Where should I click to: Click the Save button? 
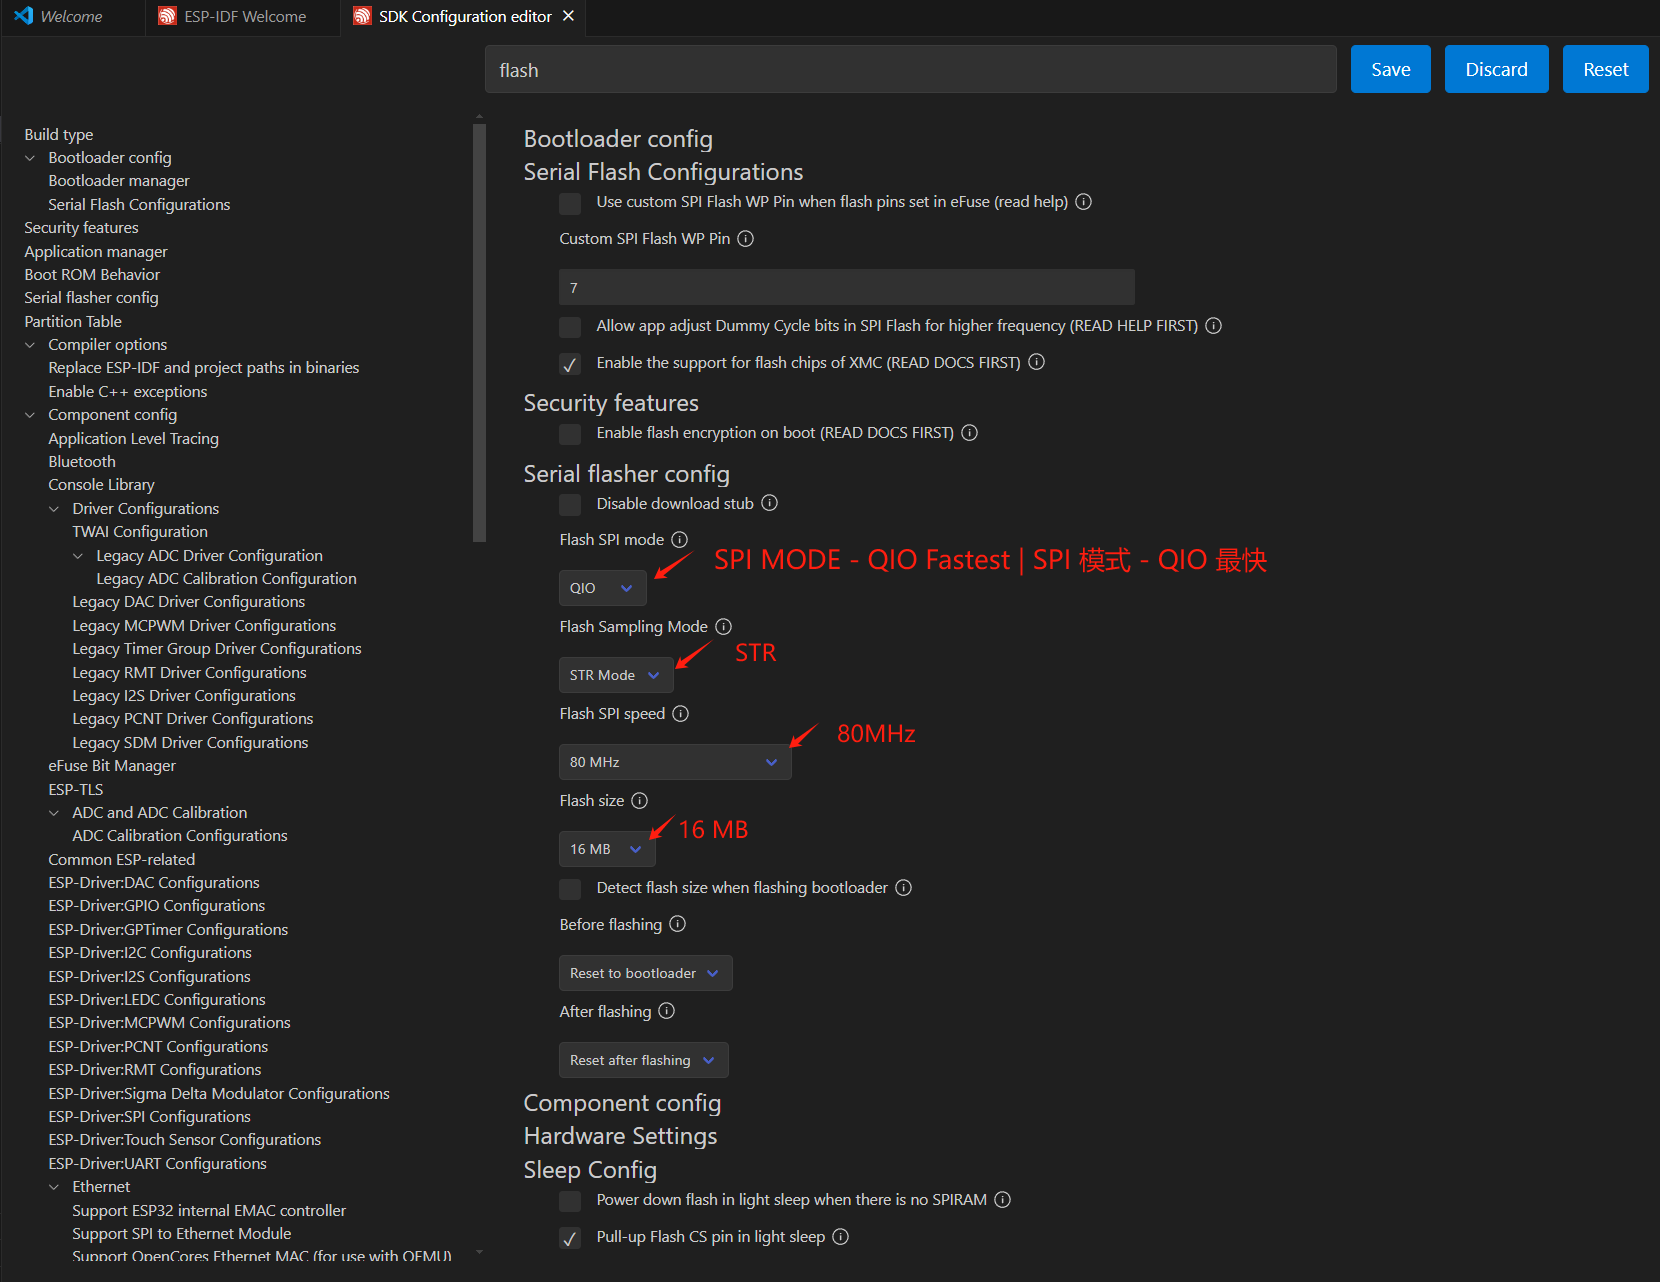(x=1390, y=69)
